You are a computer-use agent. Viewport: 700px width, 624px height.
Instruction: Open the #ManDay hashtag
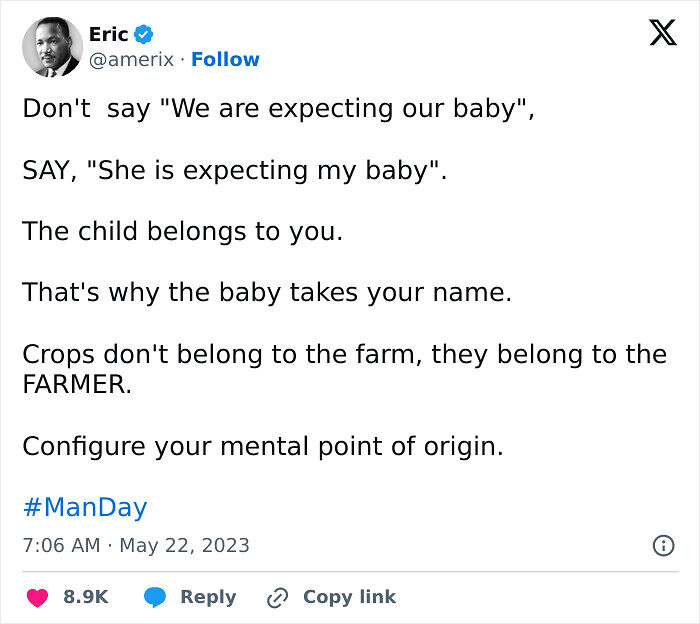coord(85,507)
